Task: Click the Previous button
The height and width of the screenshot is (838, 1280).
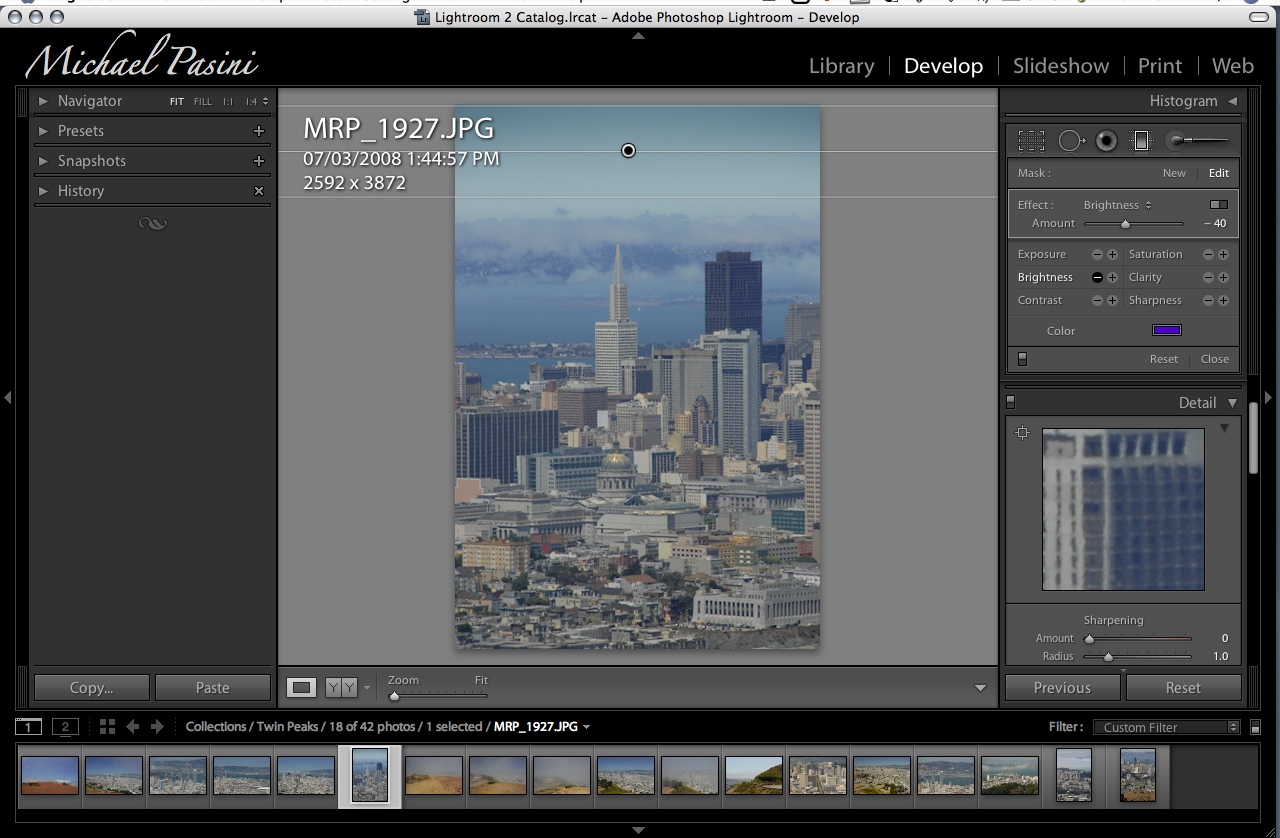Action: [1062, 688]
